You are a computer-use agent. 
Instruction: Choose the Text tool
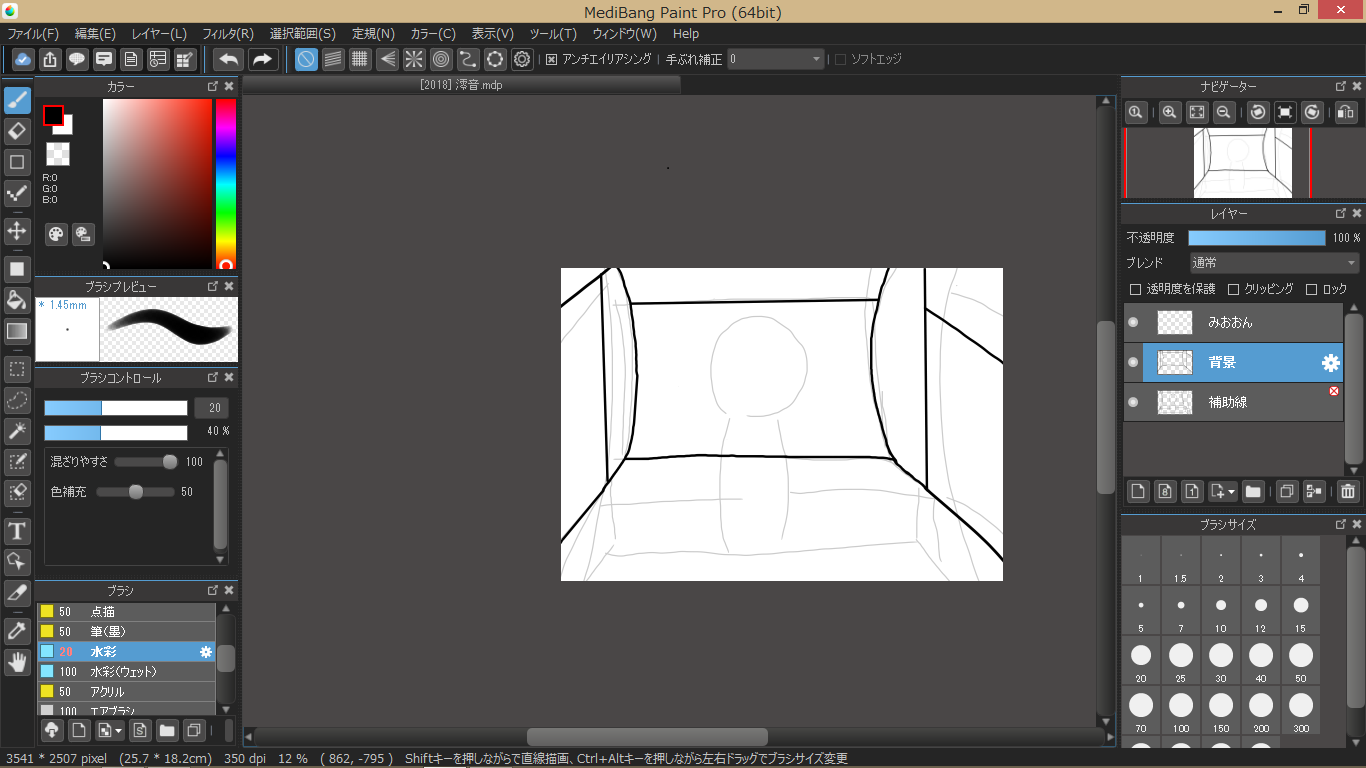click(17, 530)
